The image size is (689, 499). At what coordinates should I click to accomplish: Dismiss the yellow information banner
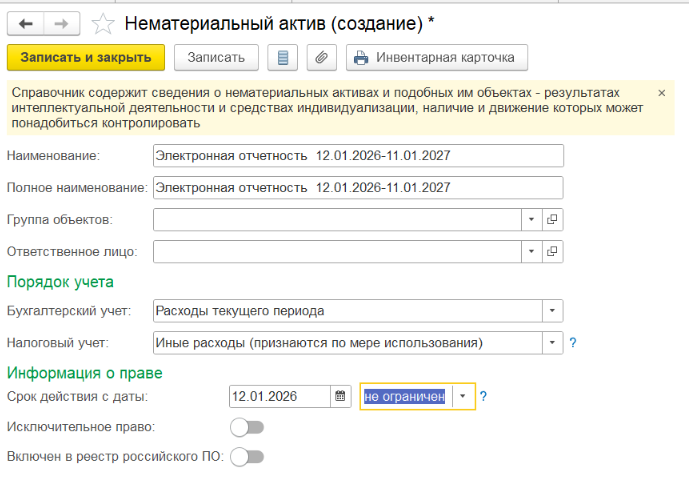tap(661, 93)
